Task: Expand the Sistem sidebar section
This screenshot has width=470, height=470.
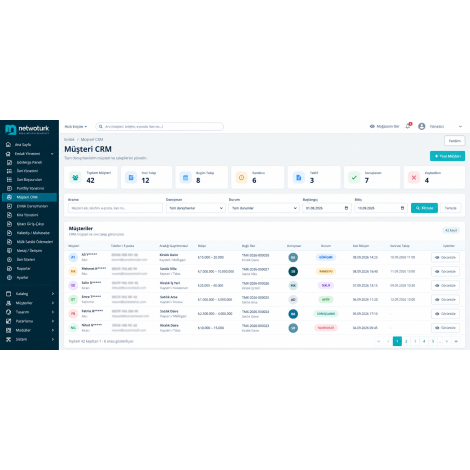Action: click(29, 339)
